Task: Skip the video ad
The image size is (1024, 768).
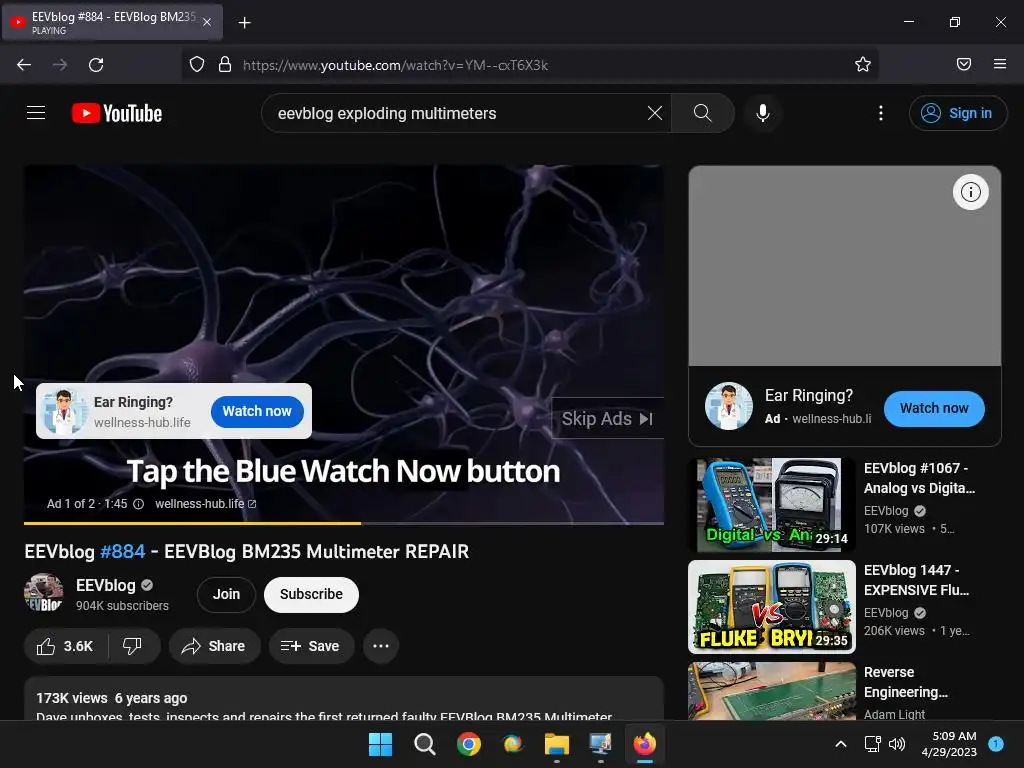Action: [x=607, y=419]
